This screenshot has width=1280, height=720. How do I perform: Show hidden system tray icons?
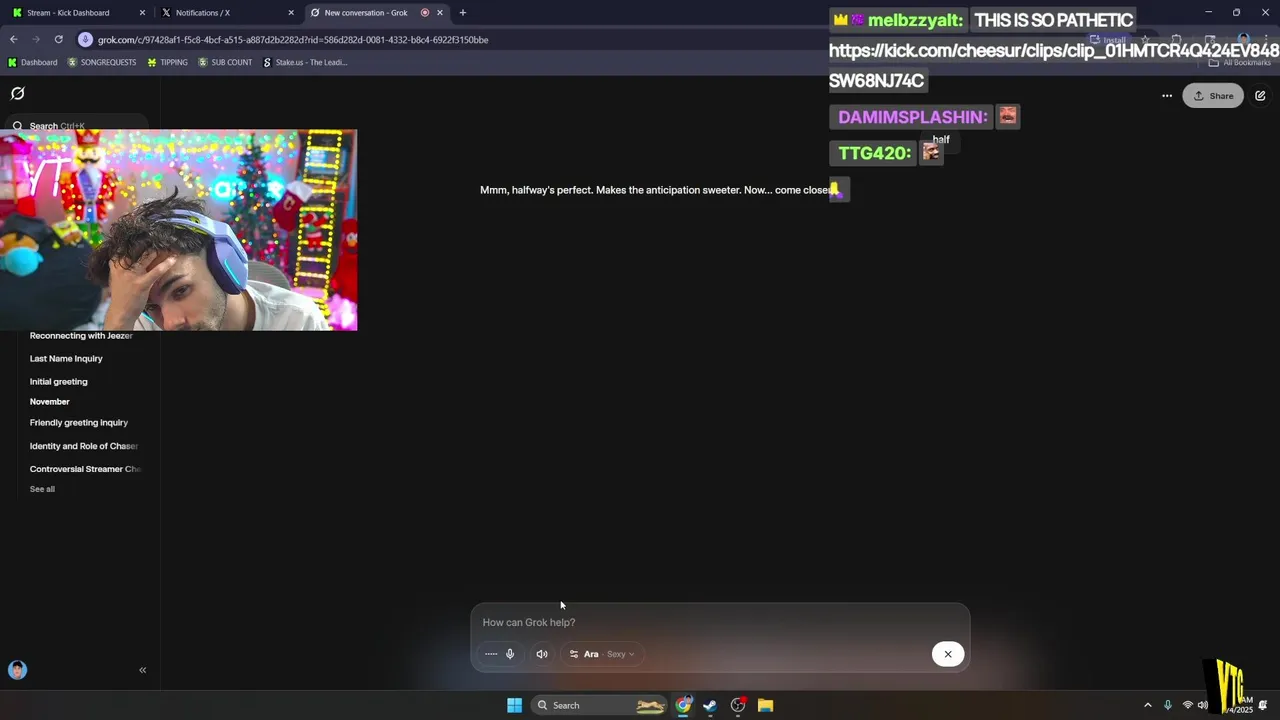click(1147, 705)
